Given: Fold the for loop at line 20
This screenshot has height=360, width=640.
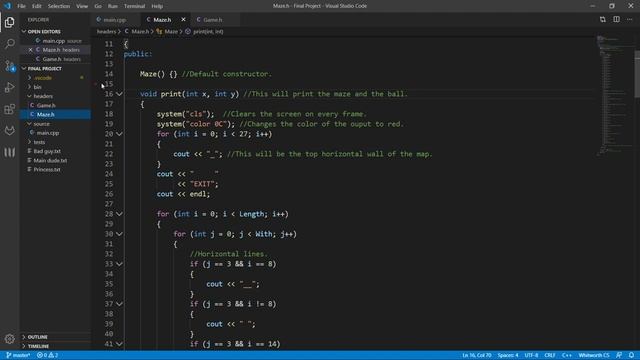Looking at the screenshot, I should click(119, 134).
